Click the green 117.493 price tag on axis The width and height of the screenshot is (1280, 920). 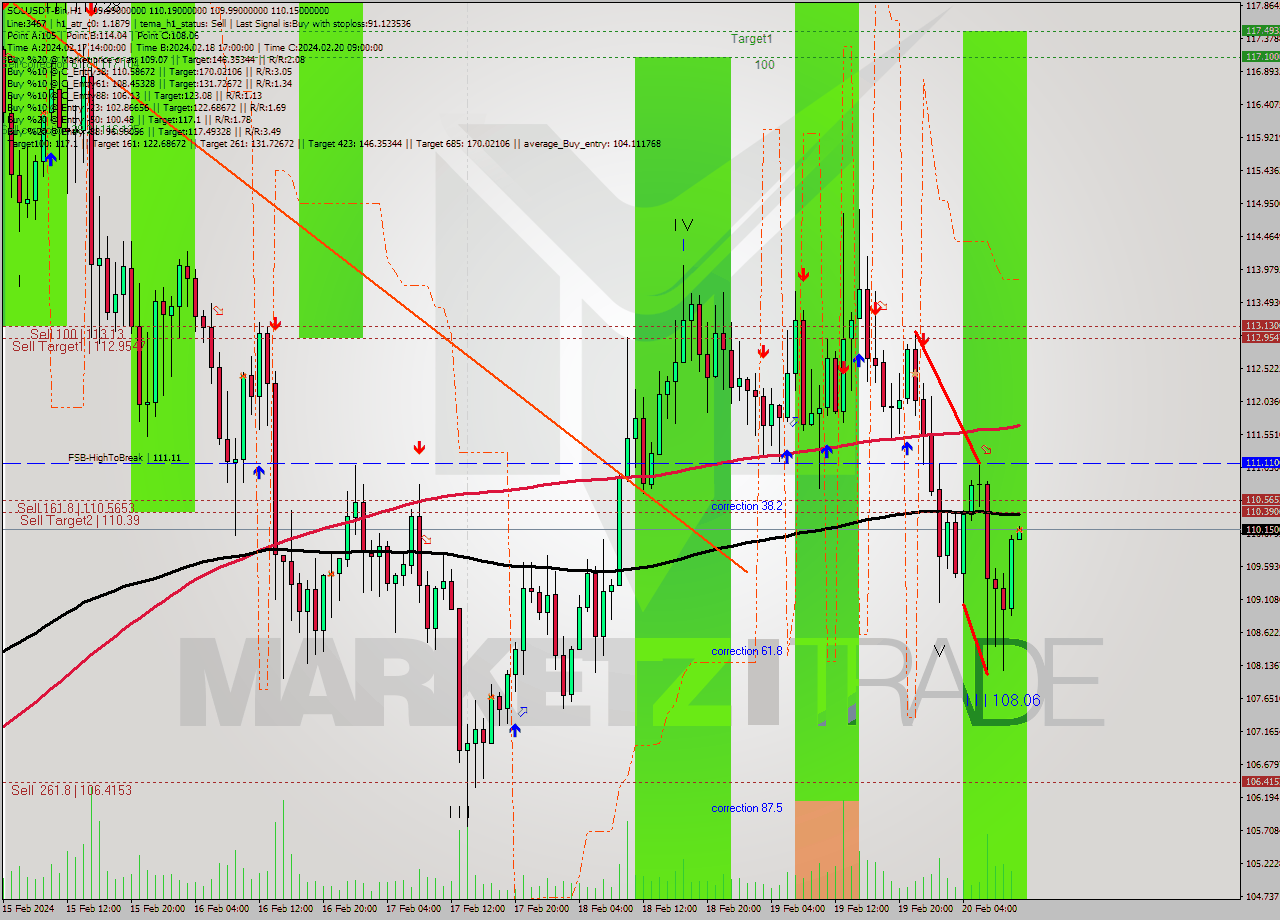(x=1260, y=31)
